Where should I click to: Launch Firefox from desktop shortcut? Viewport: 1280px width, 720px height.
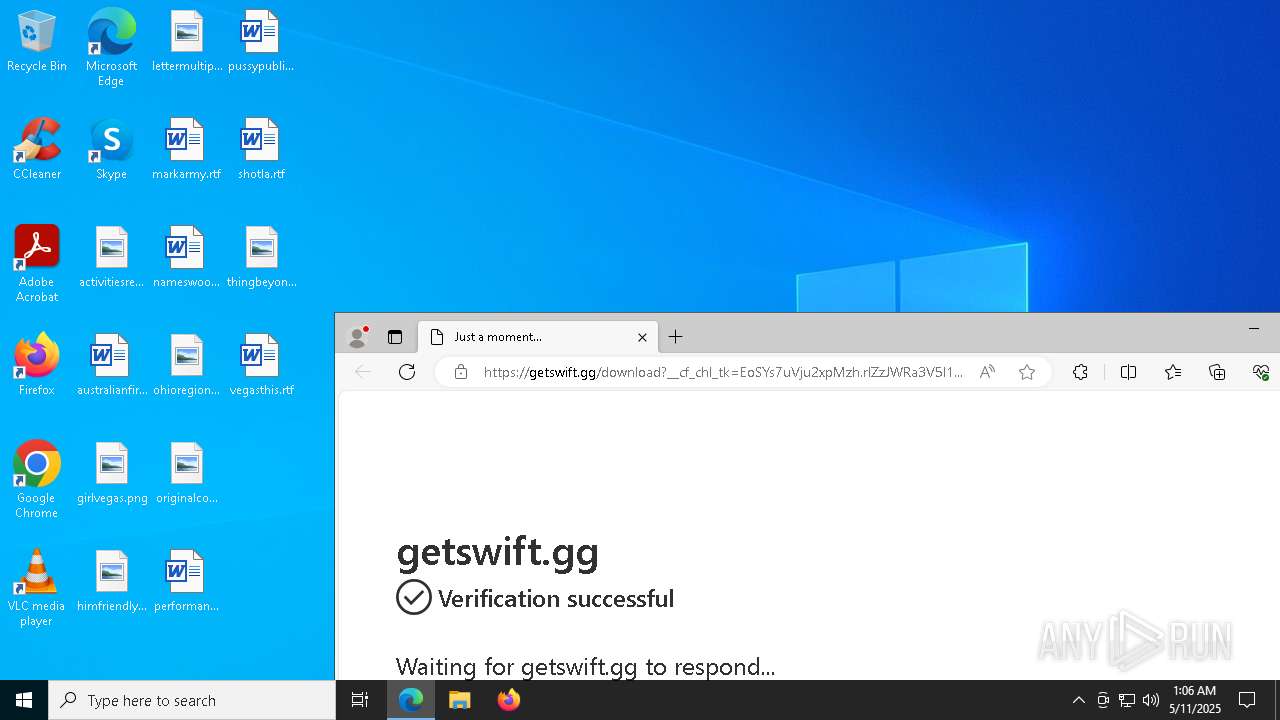(x=37, y=366)
